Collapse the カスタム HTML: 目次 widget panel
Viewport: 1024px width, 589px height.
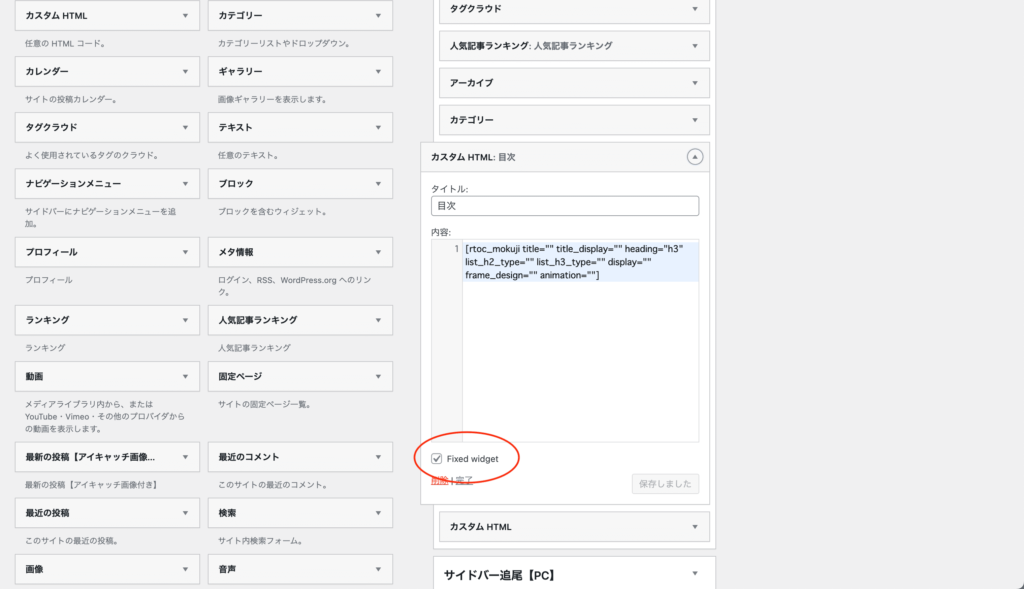(x=694, y=157)
